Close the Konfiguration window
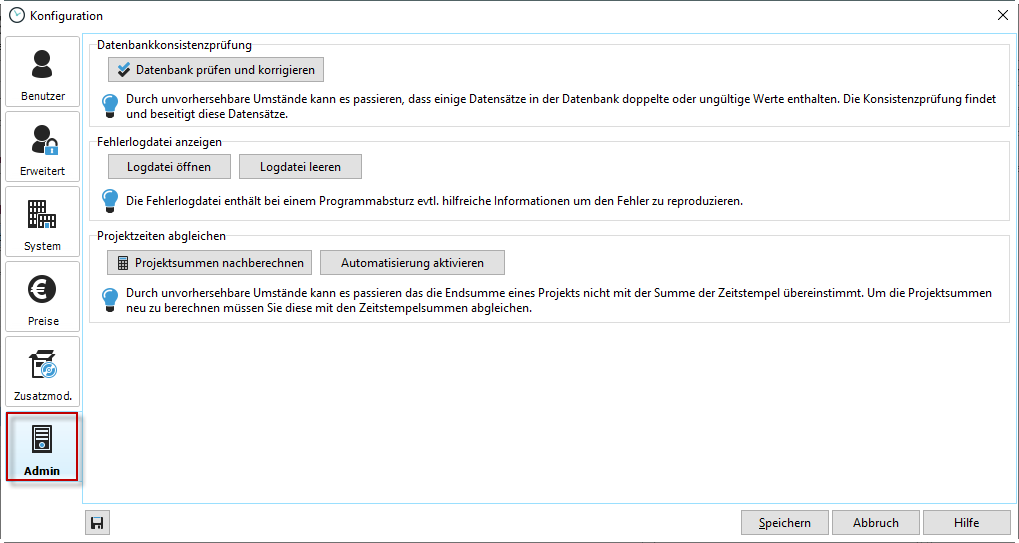1019x543 pixels. point(1003,15)
